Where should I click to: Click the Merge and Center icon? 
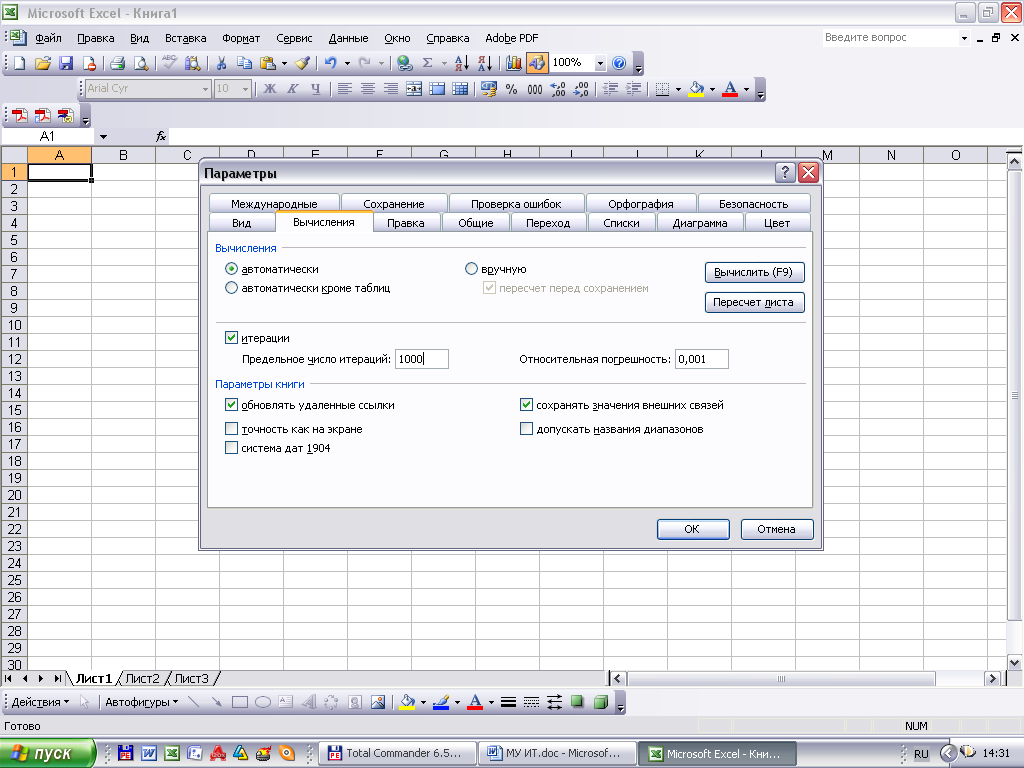414,89
